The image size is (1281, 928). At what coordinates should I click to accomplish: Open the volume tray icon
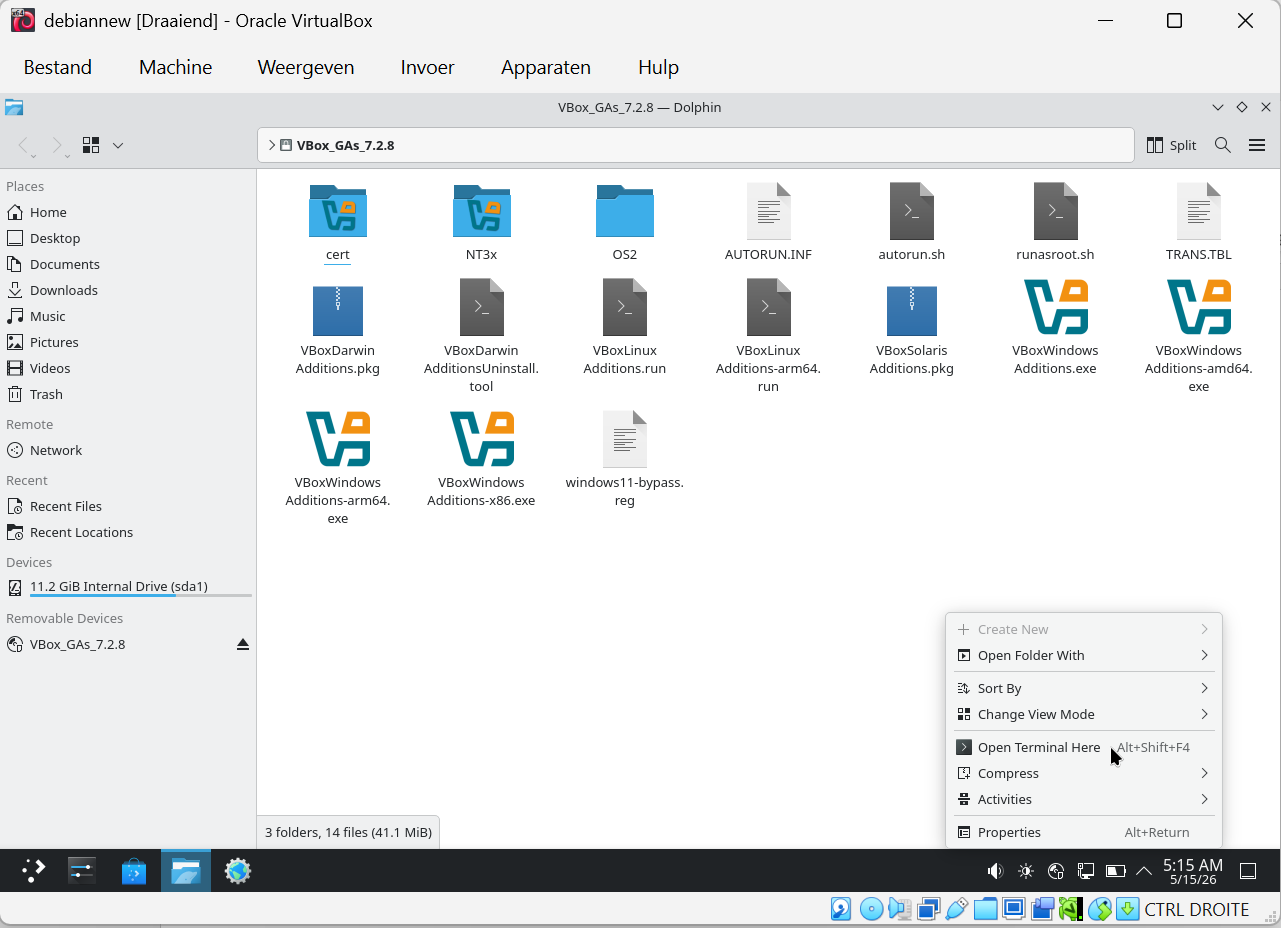[995, 871]
